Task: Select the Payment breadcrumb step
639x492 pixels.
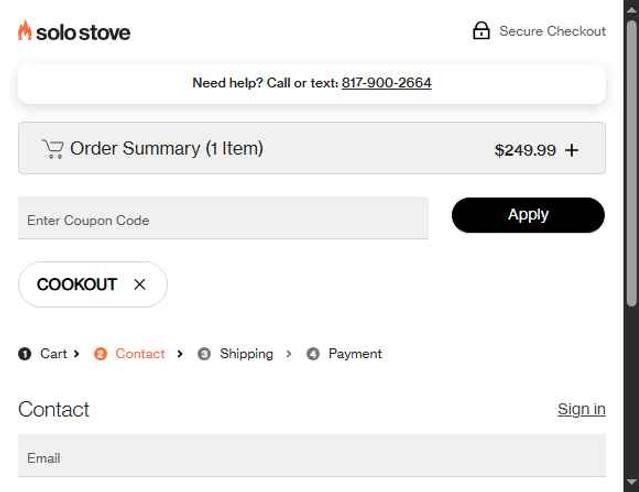Action: tap(355, 354)
